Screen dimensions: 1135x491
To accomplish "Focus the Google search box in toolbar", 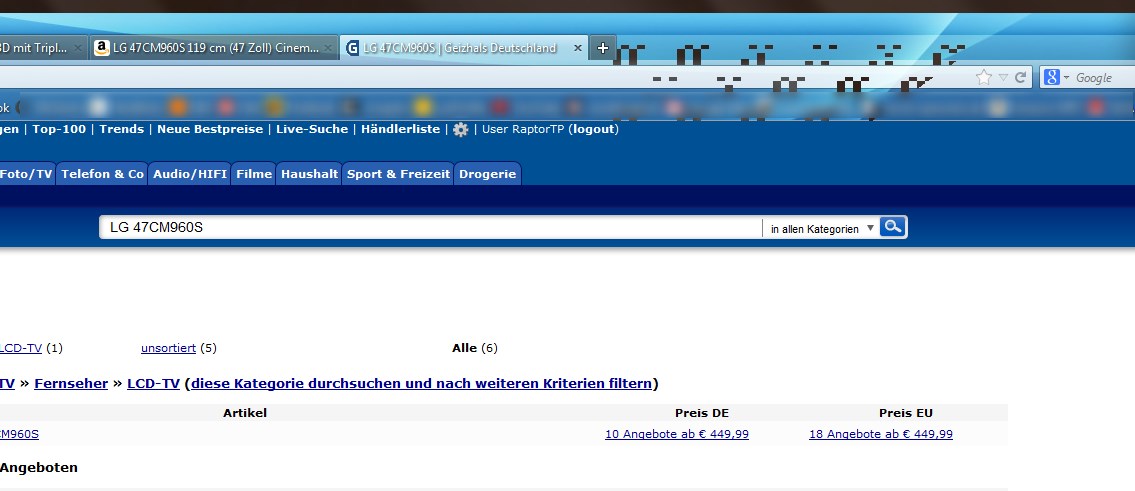I will [1103, 77].
